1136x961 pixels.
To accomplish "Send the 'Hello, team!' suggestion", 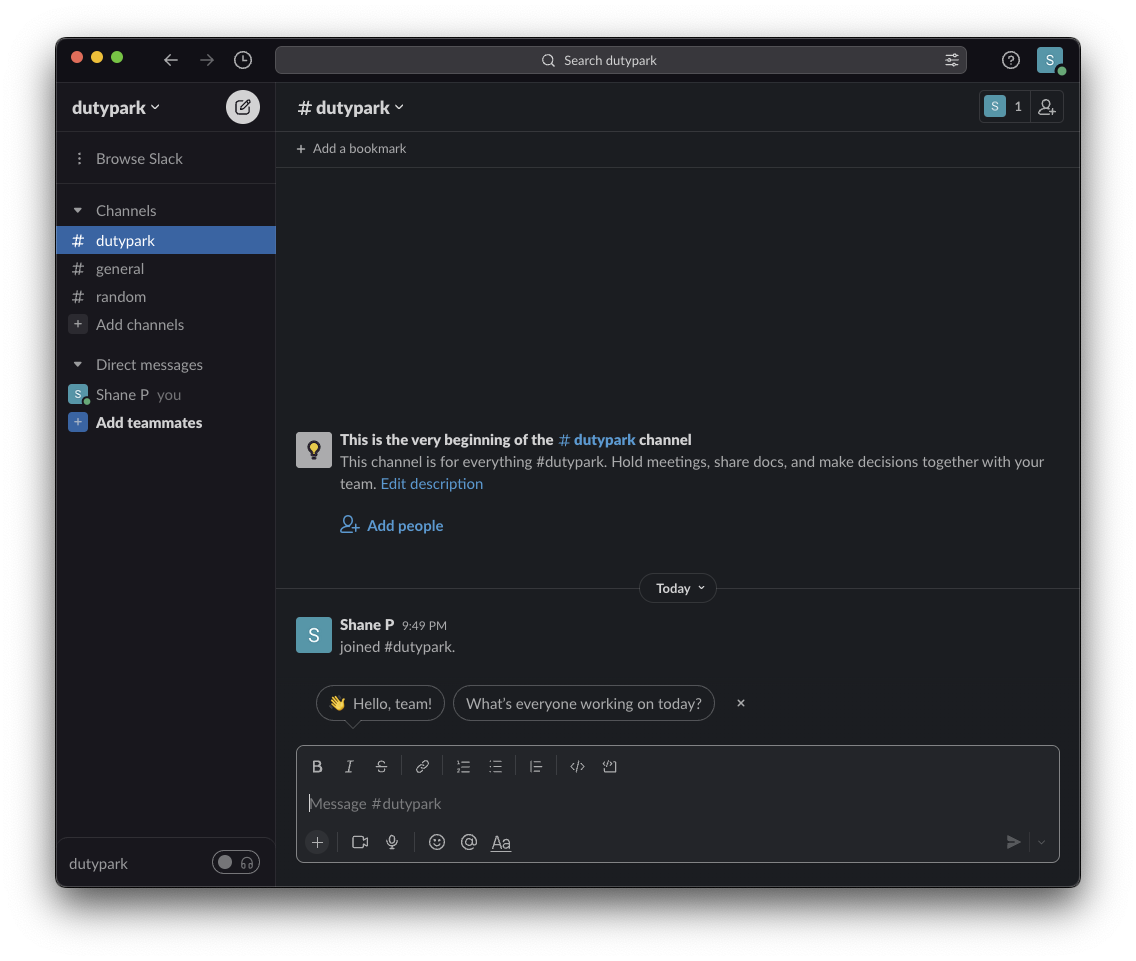I will click(x=380, y=704).
